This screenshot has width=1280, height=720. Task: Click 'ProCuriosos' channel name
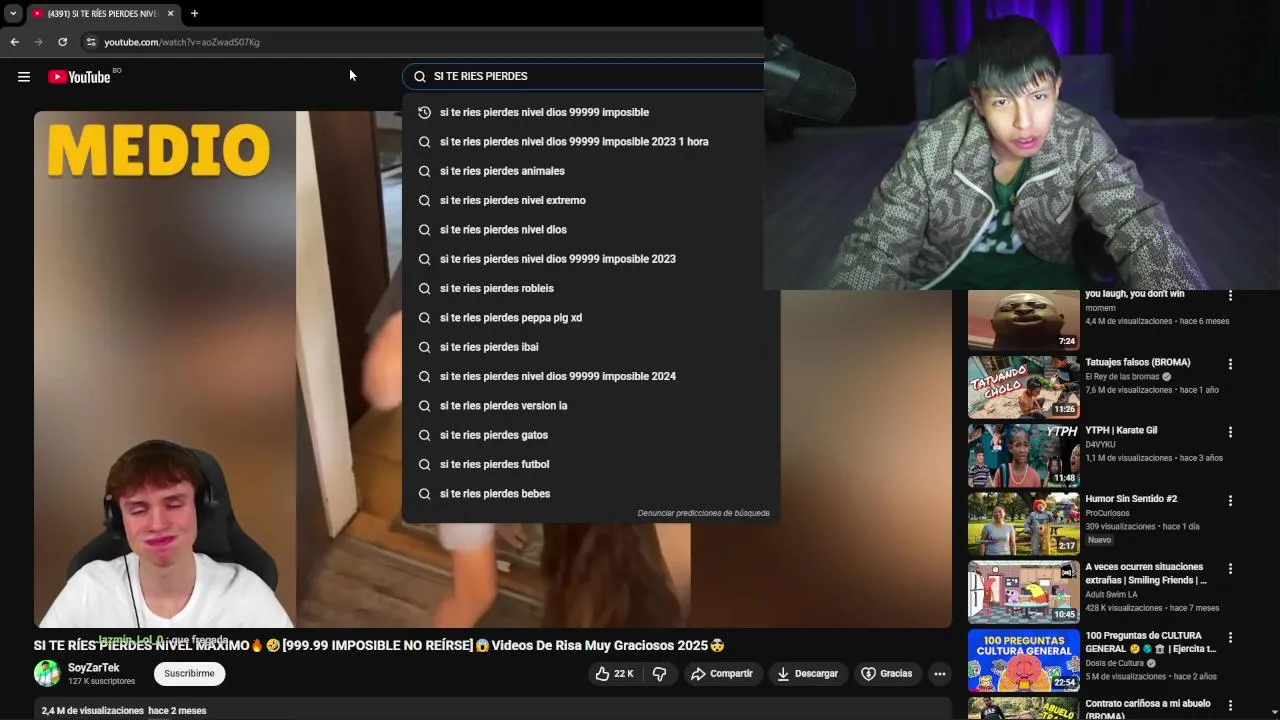click(x=1108, y=513)
